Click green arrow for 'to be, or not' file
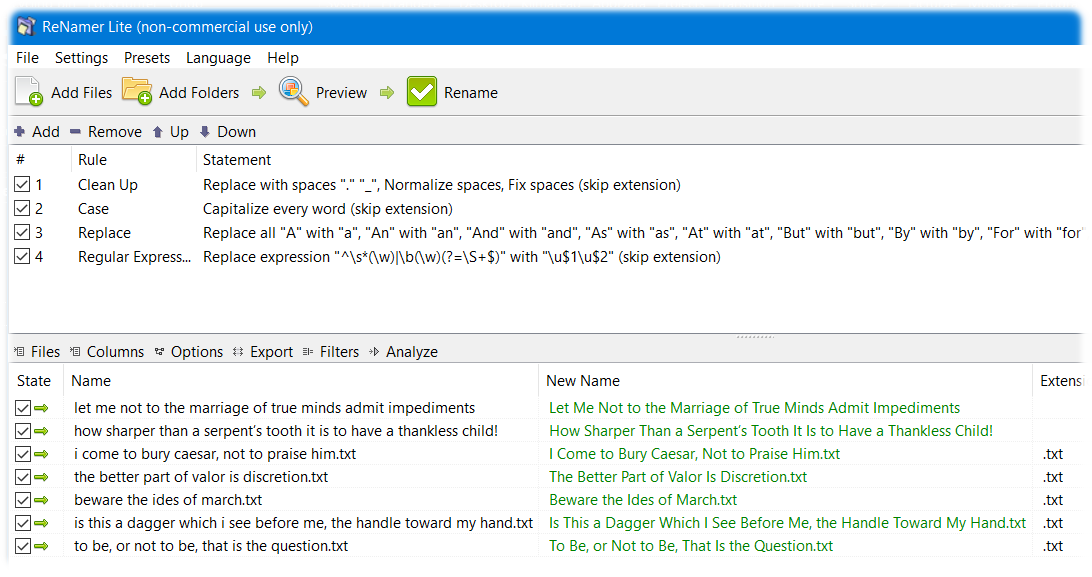This screenshot has width=1092, height=577. (42, 546)
